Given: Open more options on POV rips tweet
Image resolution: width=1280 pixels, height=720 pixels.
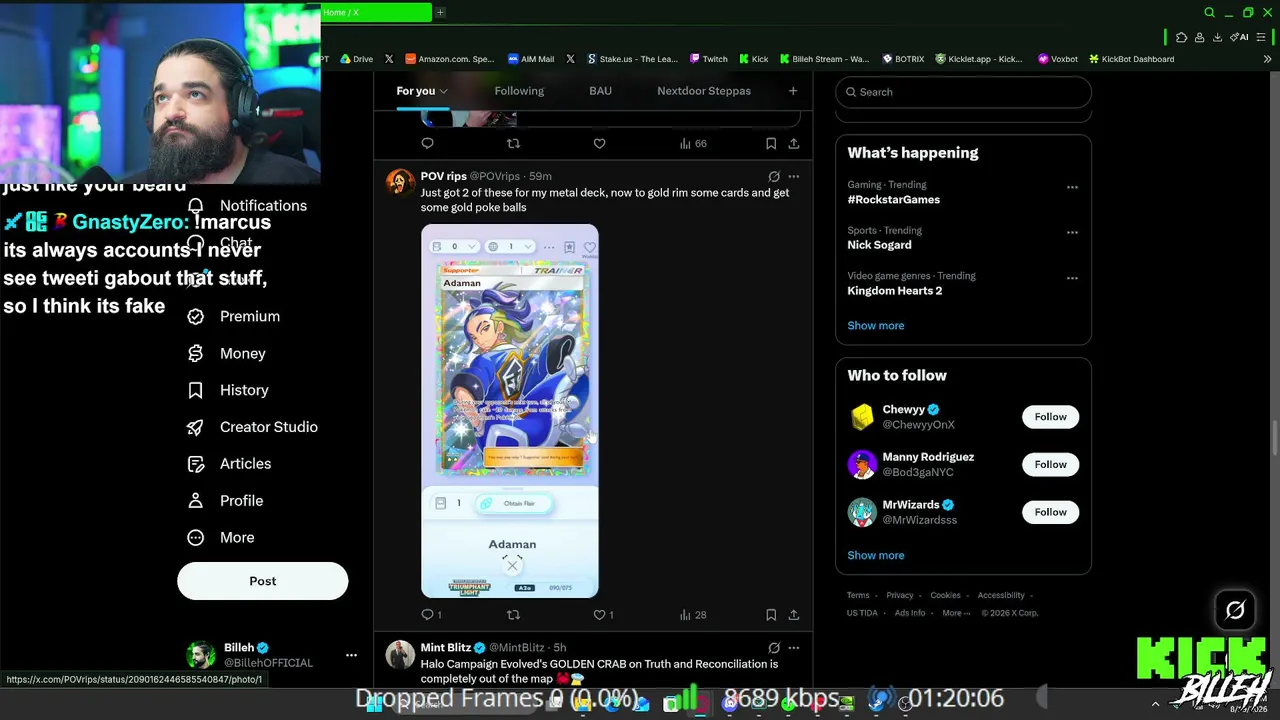Looking at the screenshot, I should click(793, 176).
